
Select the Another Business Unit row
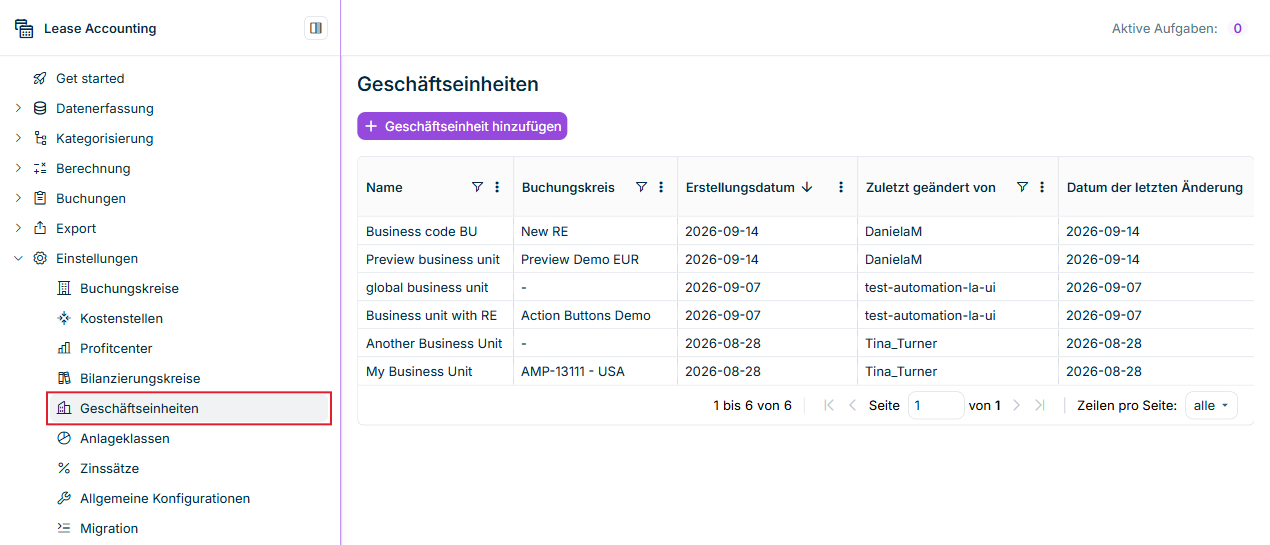click(x=805, y=343)
